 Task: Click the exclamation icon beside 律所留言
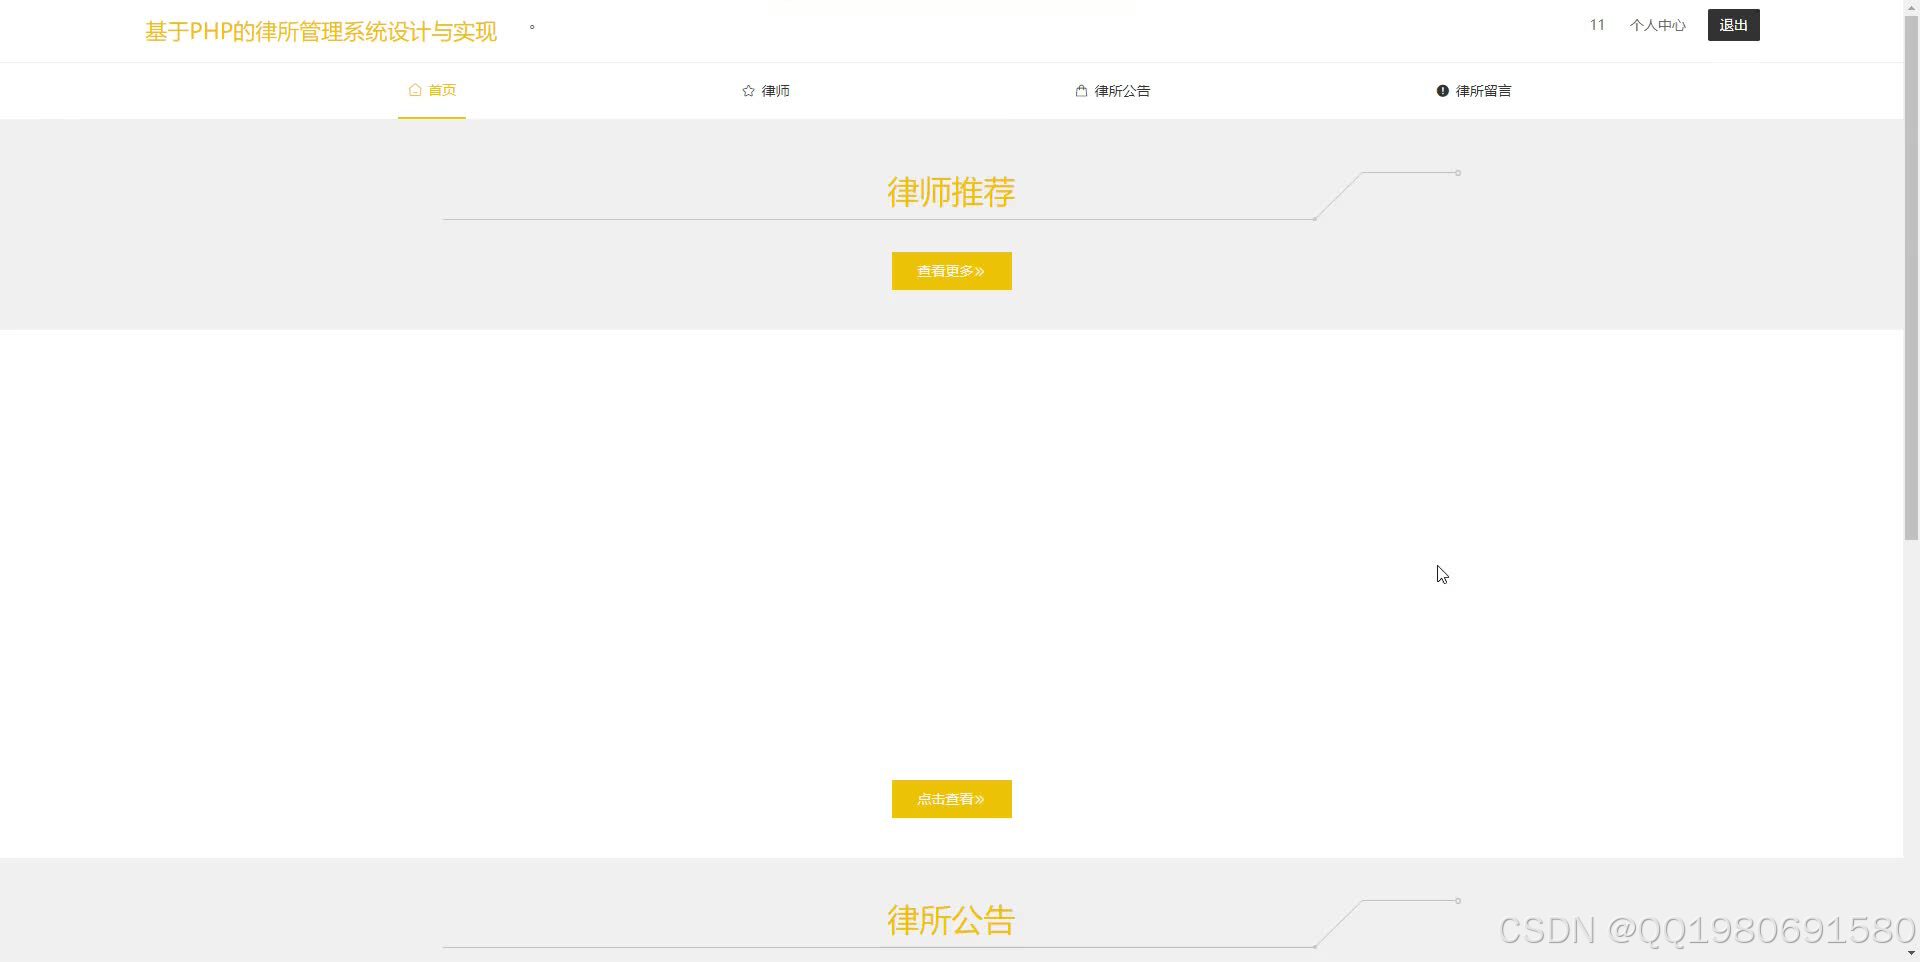pyautogui.click(x=1442, y=90)
